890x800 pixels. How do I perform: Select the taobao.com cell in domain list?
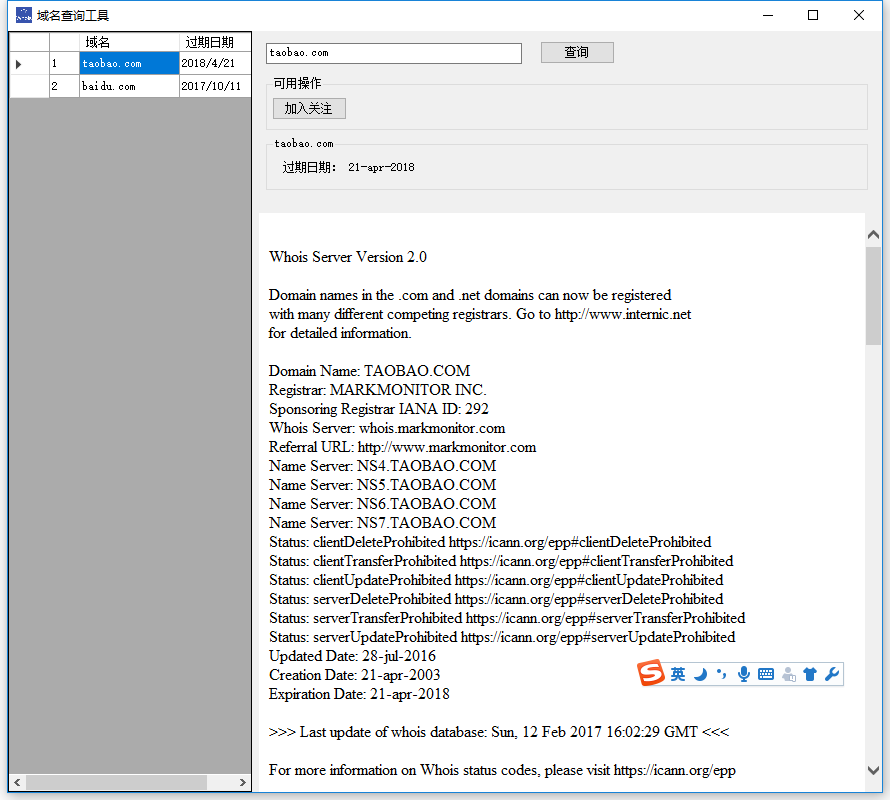coord(129,64)
